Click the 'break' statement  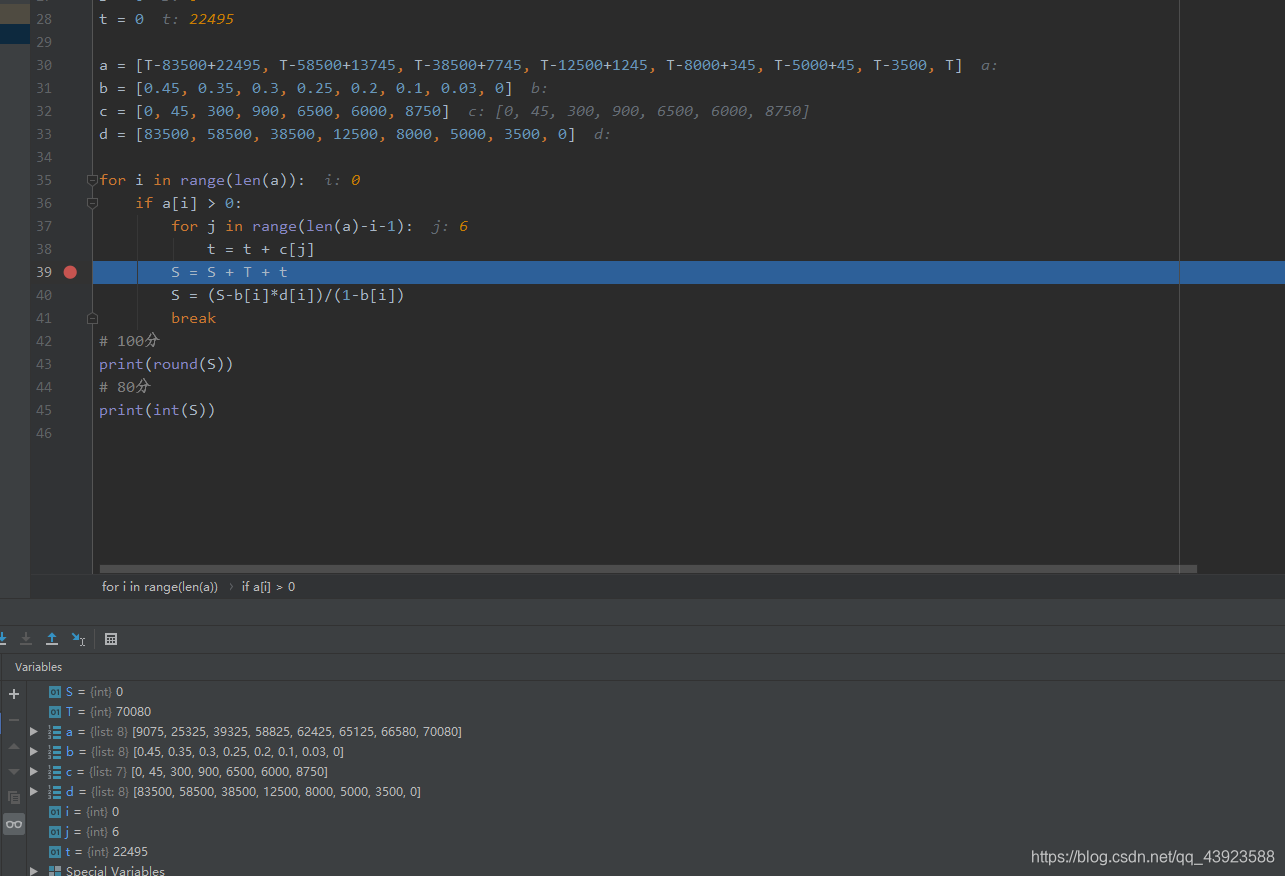(193, 318)
